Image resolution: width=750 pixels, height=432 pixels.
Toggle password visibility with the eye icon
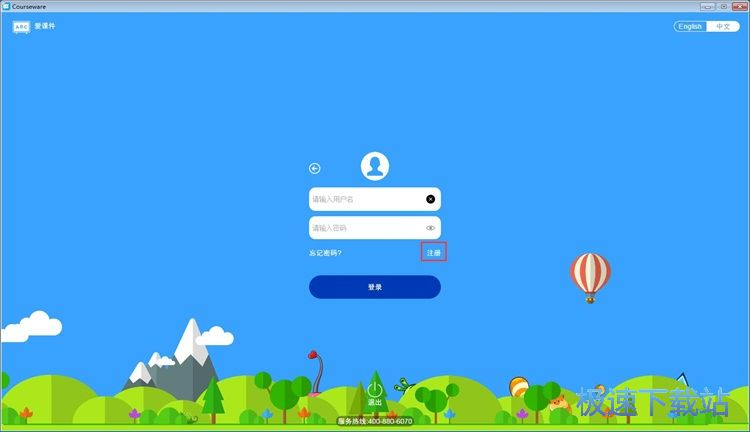(x=430, y=228)
